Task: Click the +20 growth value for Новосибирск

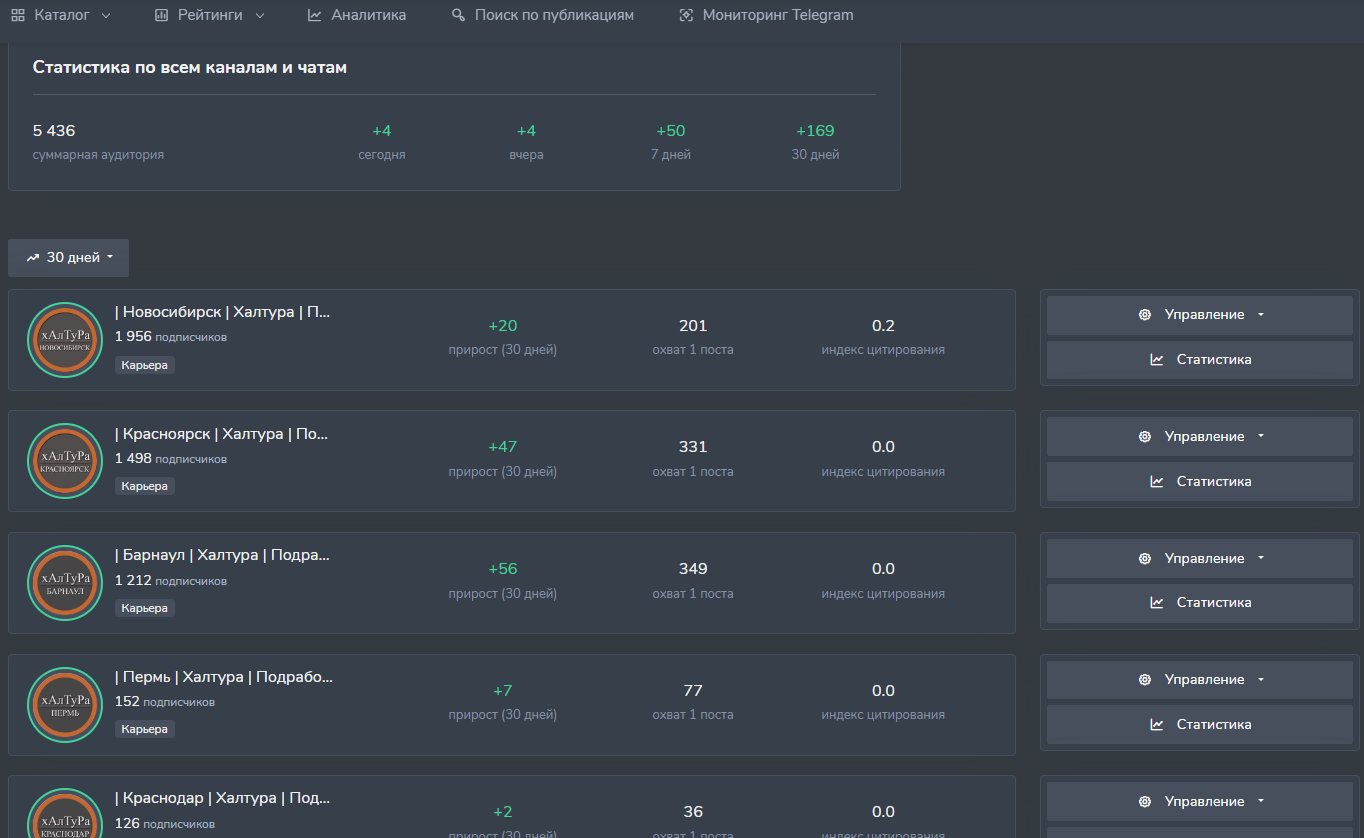Action: [503, 326]
